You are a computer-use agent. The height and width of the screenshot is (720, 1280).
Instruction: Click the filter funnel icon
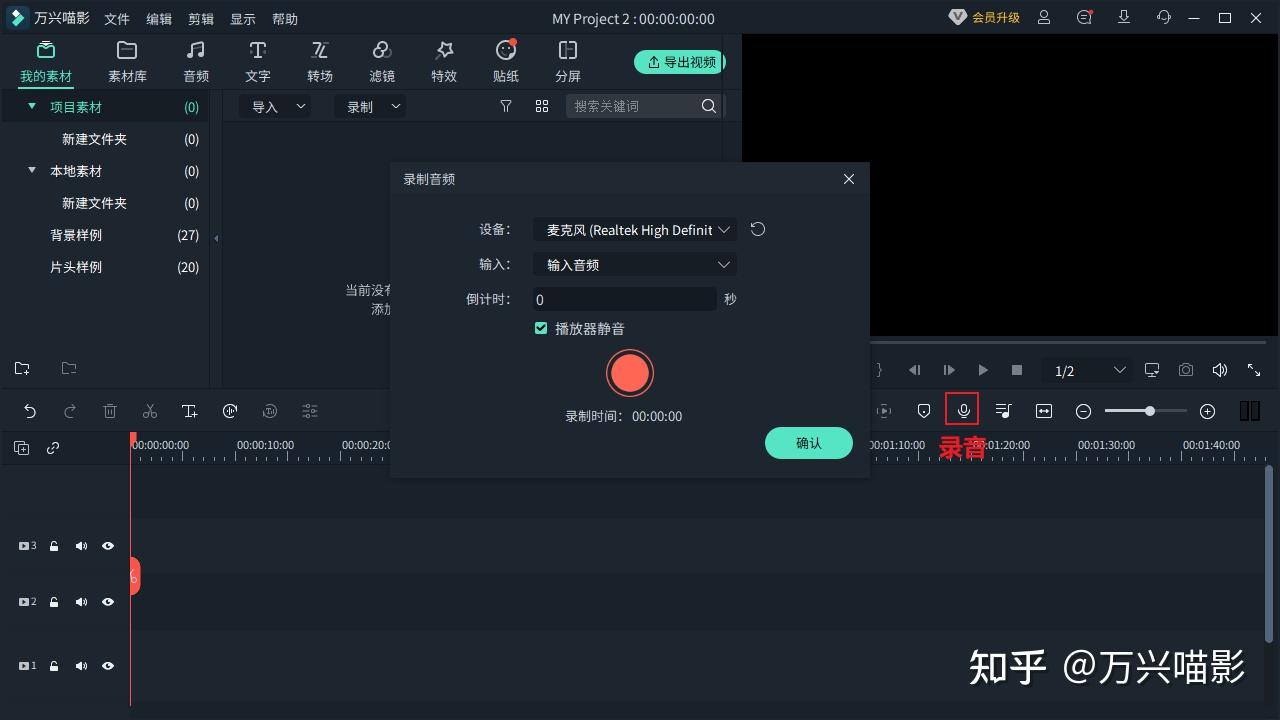point(506,106)
